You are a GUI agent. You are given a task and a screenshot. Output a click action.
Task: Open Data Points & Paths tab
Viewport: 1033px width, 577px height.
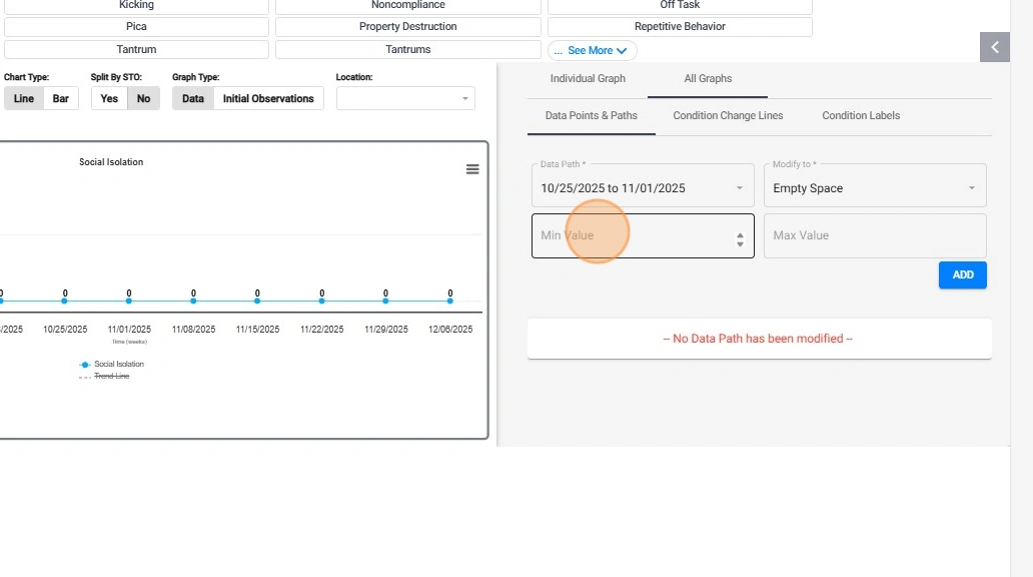591,115
